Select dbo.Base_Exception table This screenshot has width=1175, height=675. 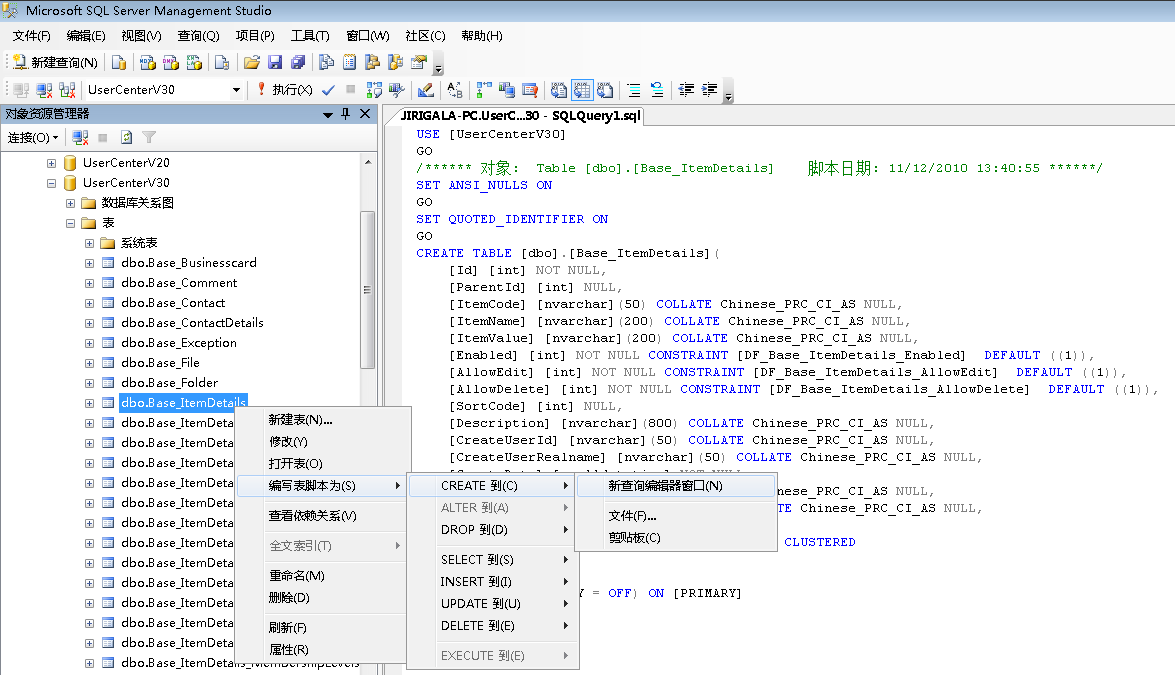pos(179,343)
